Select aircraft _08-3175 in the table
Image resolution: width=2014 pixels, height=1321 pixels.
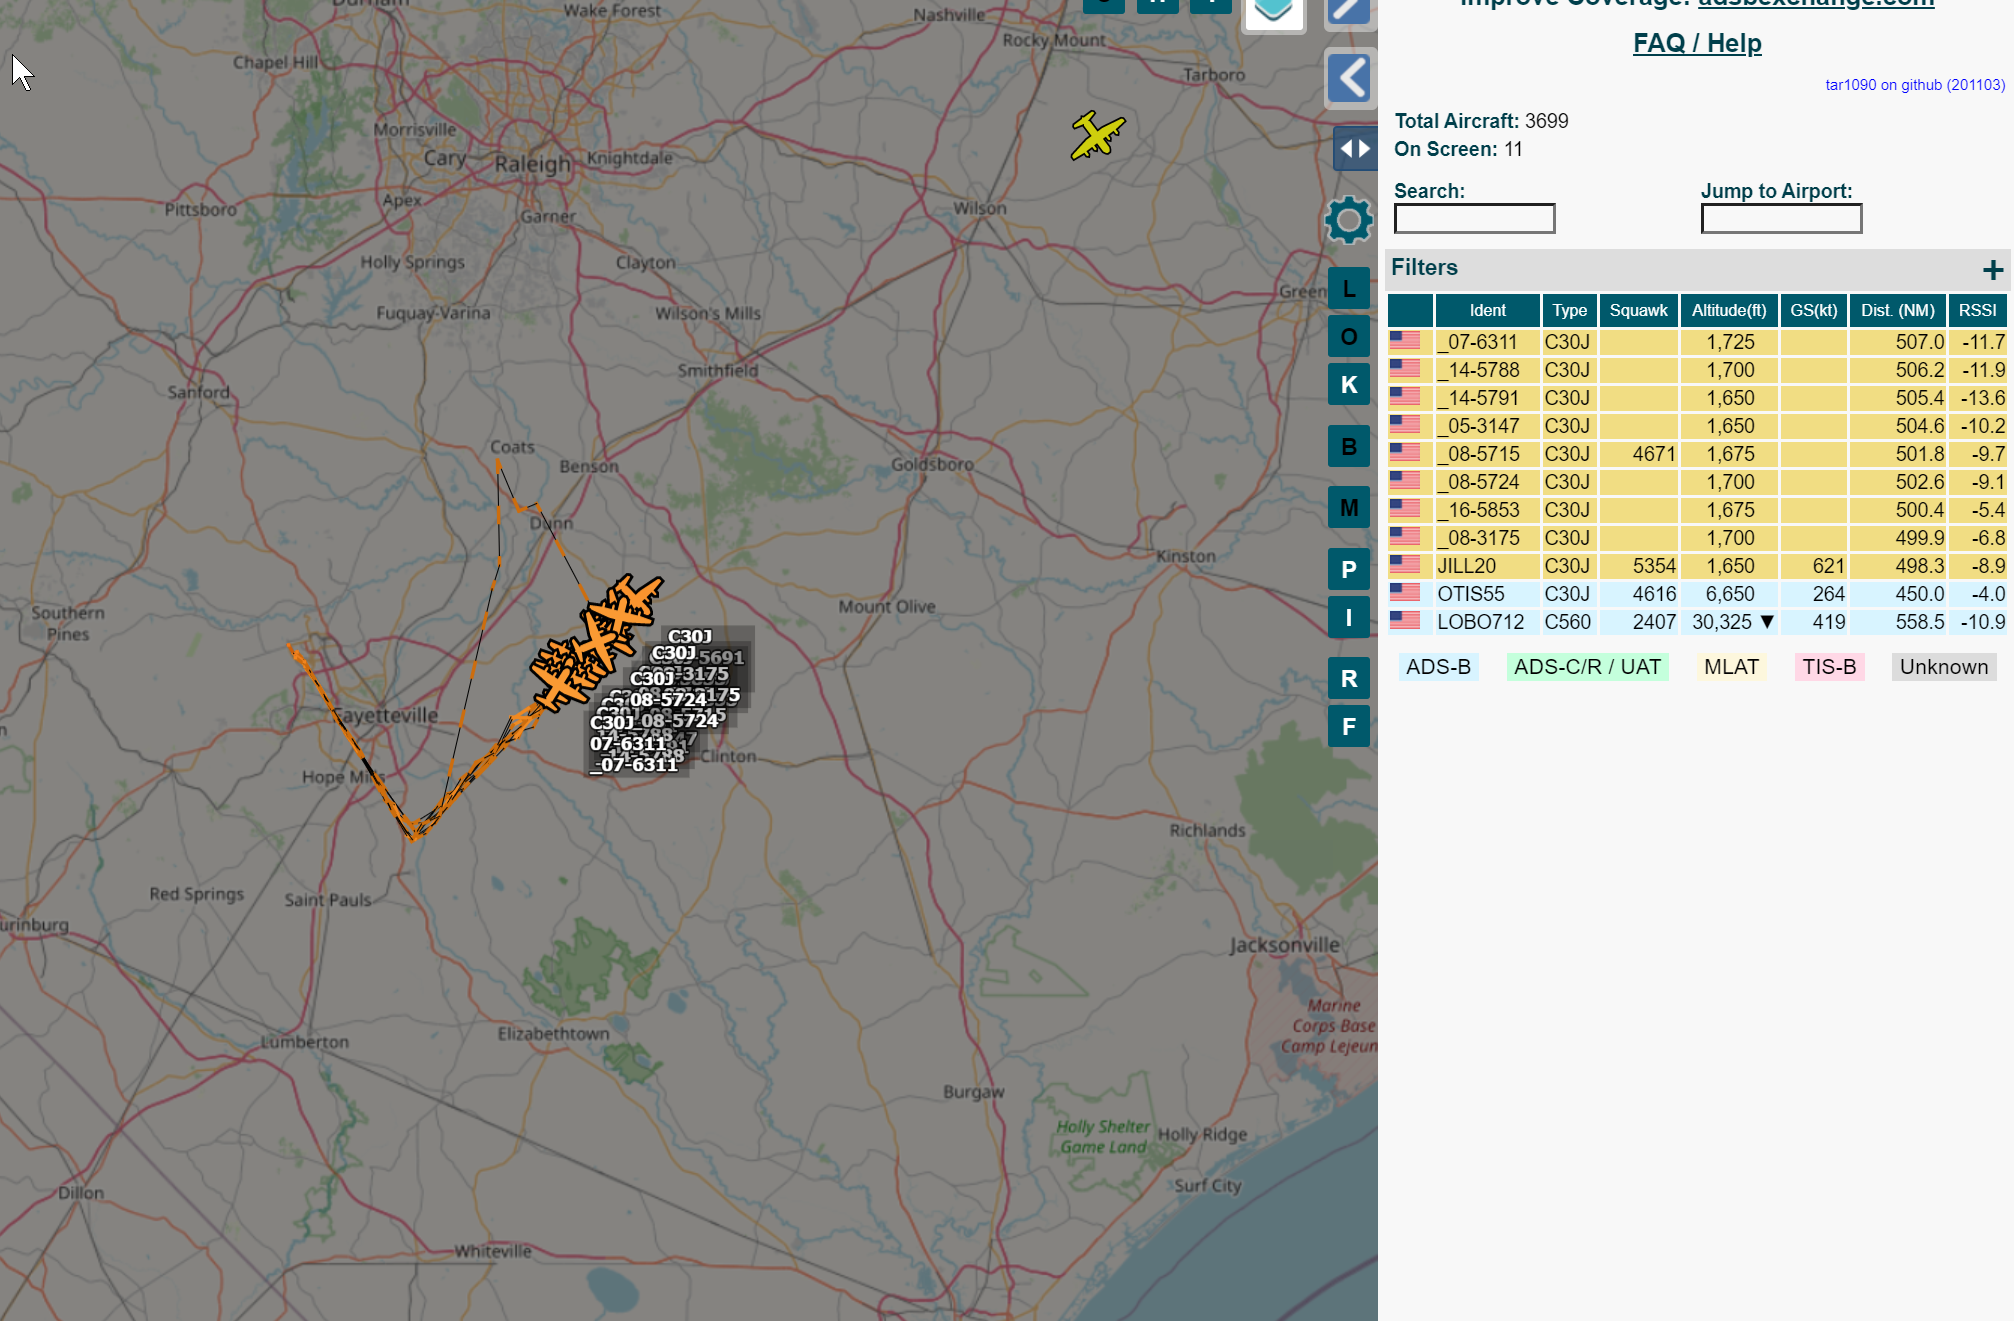click(1697, 538)
